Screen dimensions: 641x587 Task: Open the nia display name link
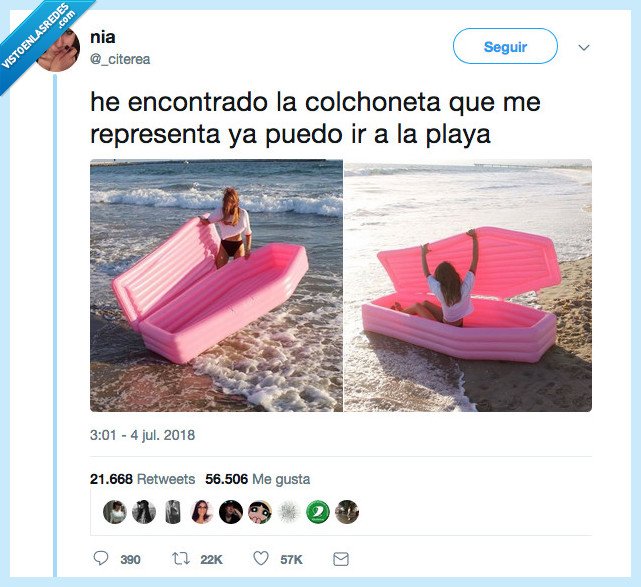pyautogui.click(x=103, y=37)
